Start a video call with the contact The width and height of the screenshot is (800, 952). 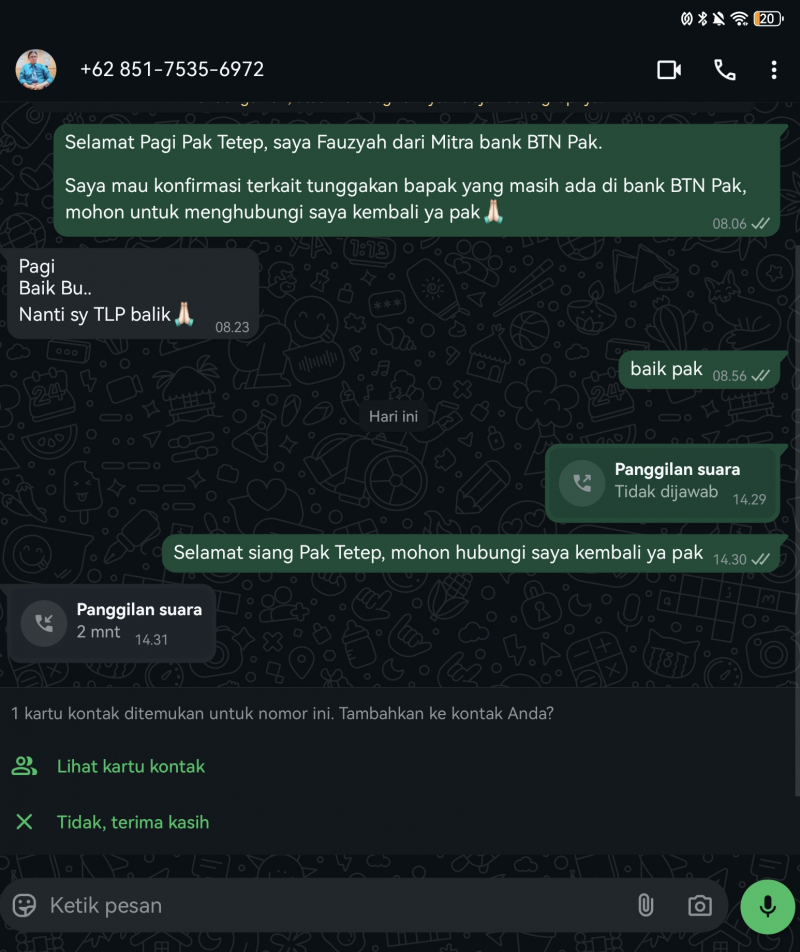(x=668, y=70)
